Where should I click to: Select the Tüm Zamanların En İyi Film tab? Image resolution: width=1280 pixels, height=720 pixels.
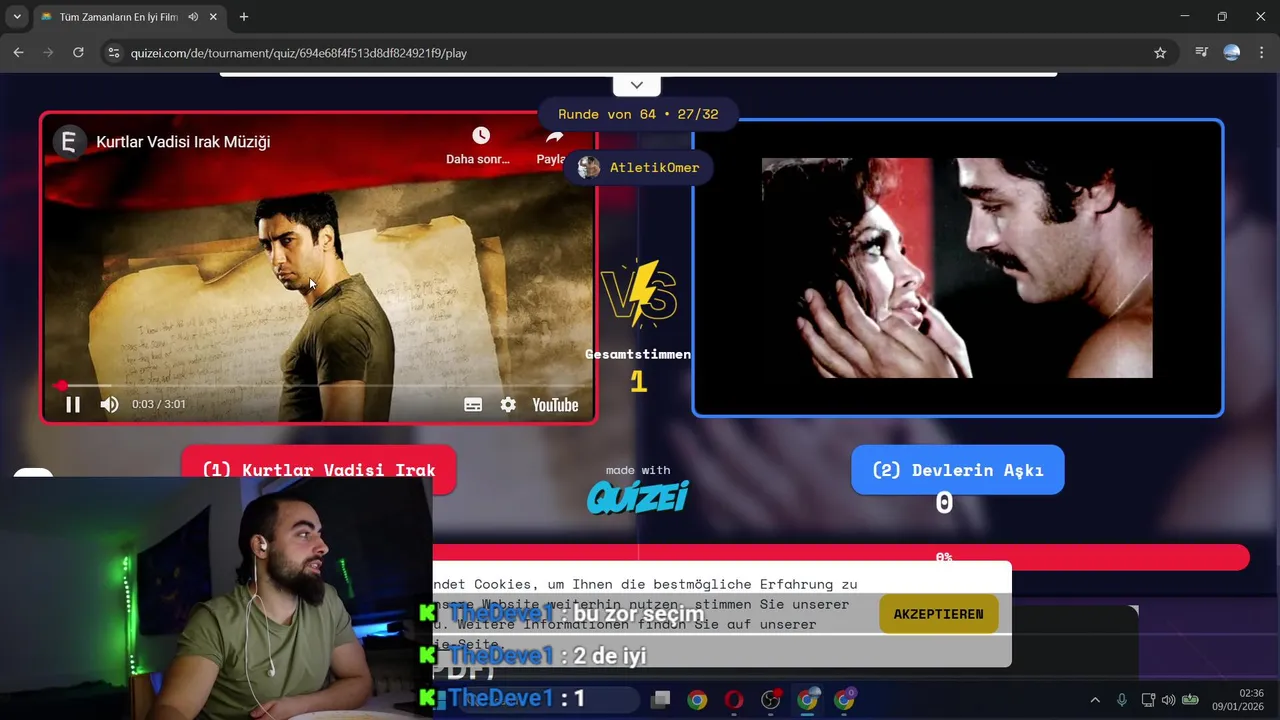[118, 17]
